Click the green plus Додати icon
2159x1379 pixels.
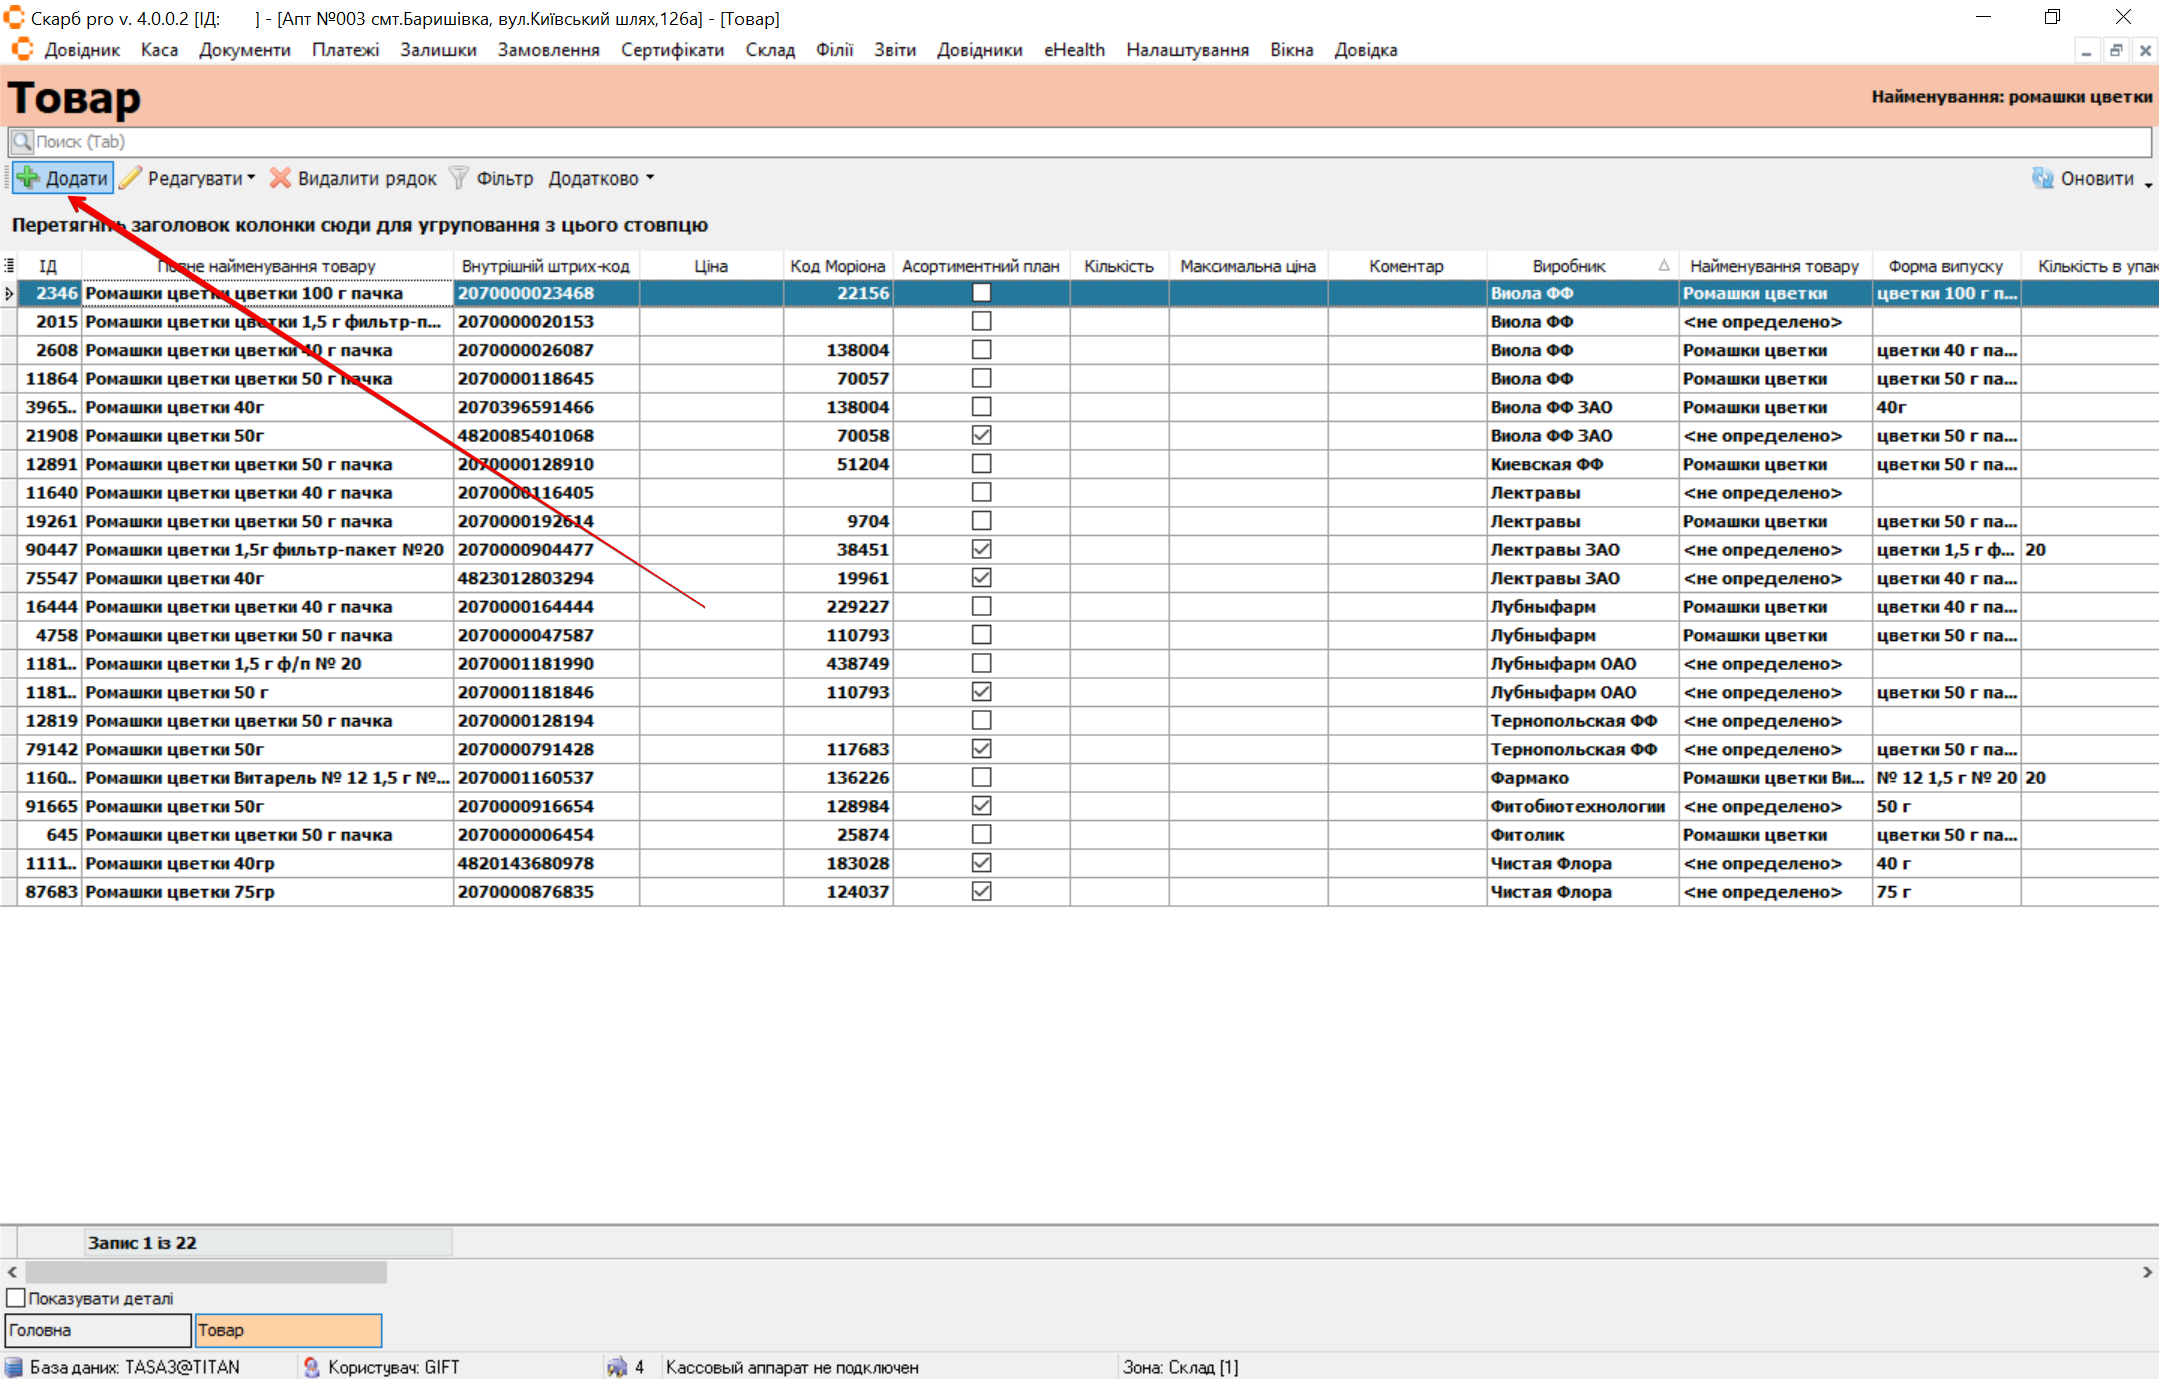click(29, 178)
